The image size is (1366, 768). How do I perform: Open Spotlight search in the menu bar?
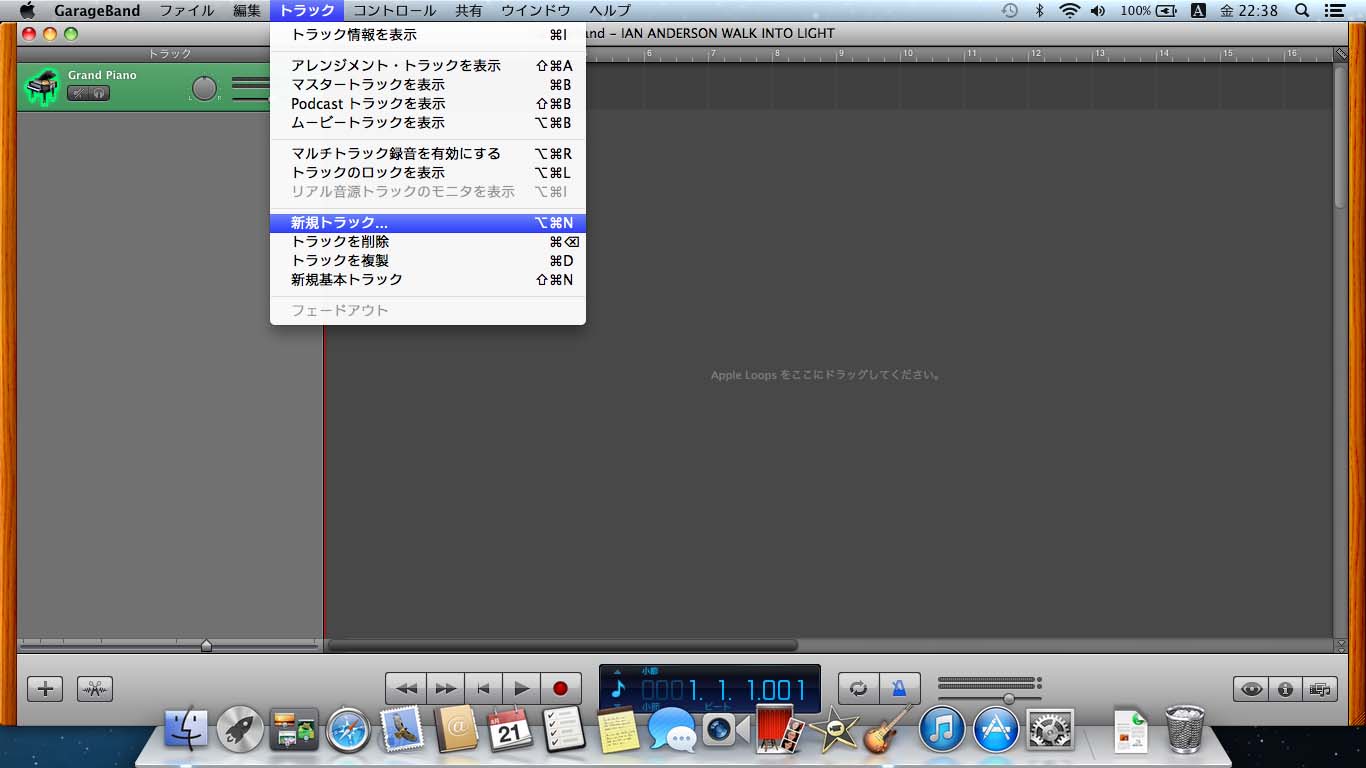click(1301, 11)
